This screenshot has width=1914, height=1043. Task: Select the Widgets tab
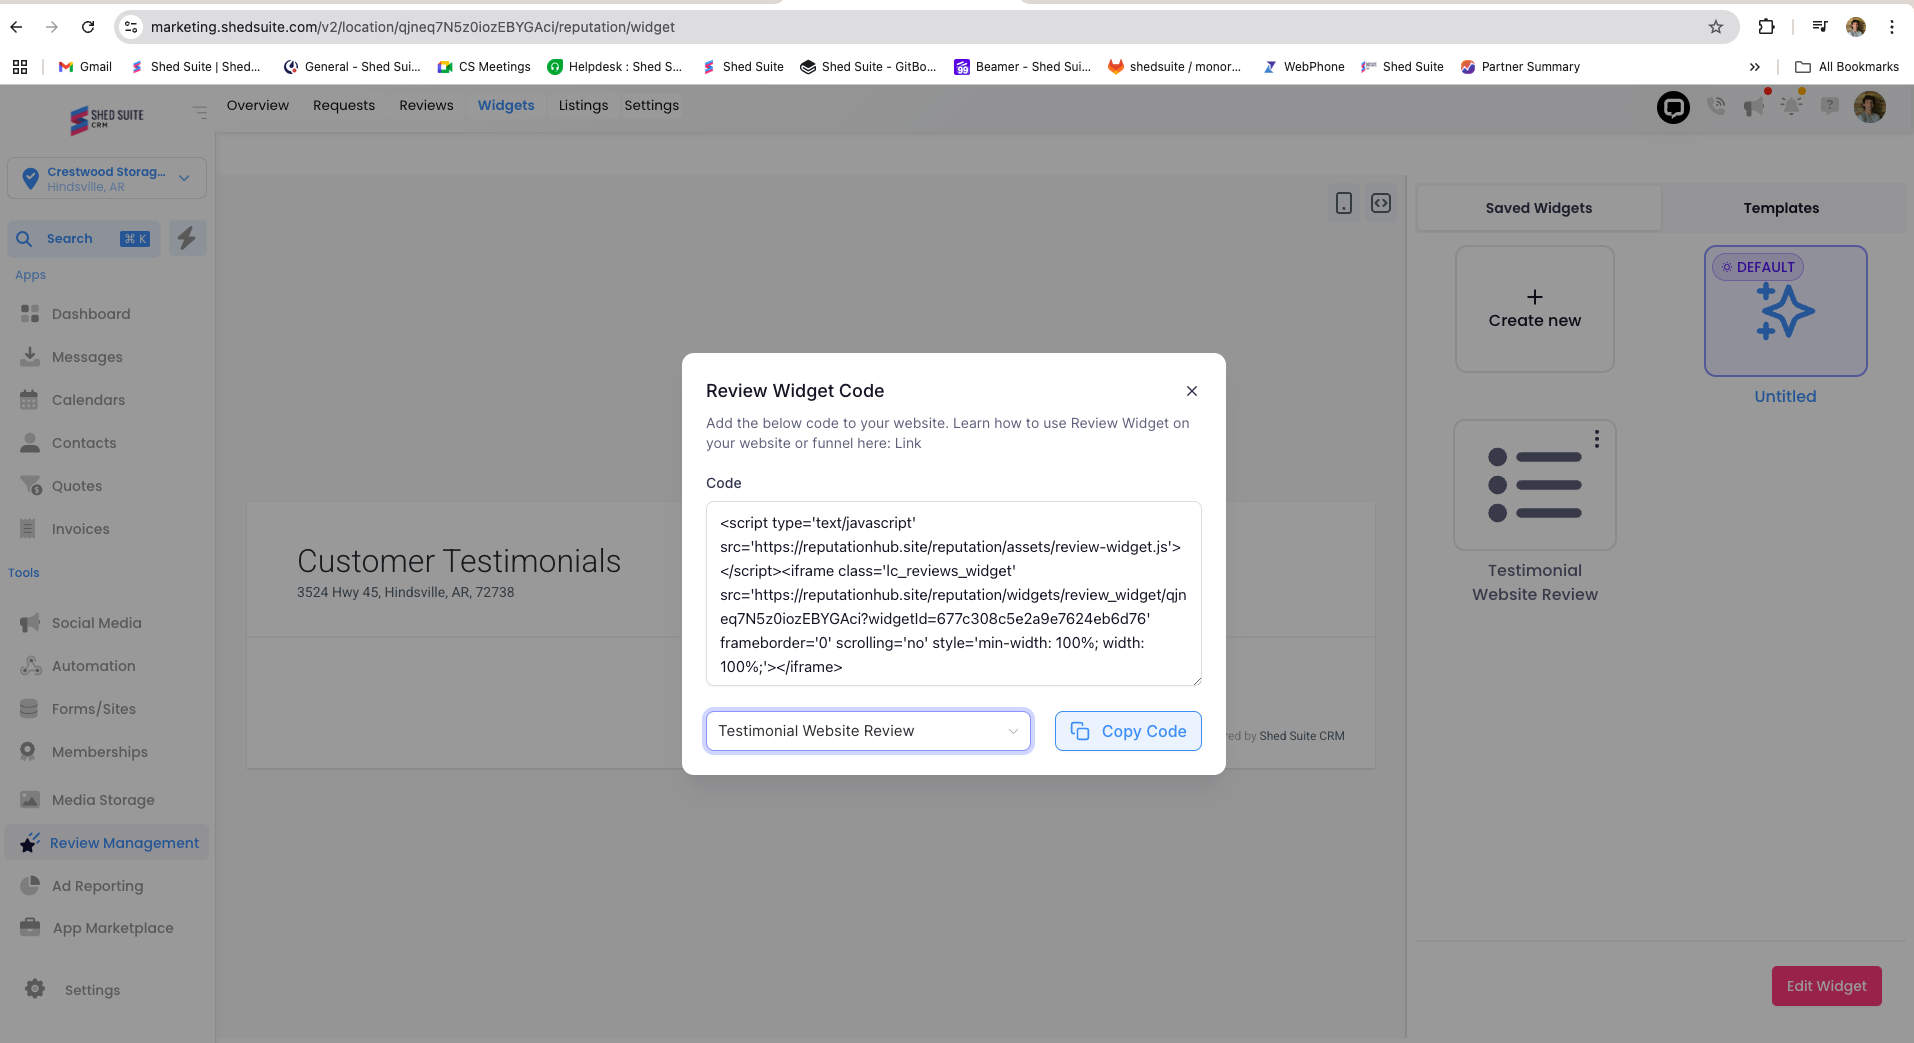click(x=506, y=105)
